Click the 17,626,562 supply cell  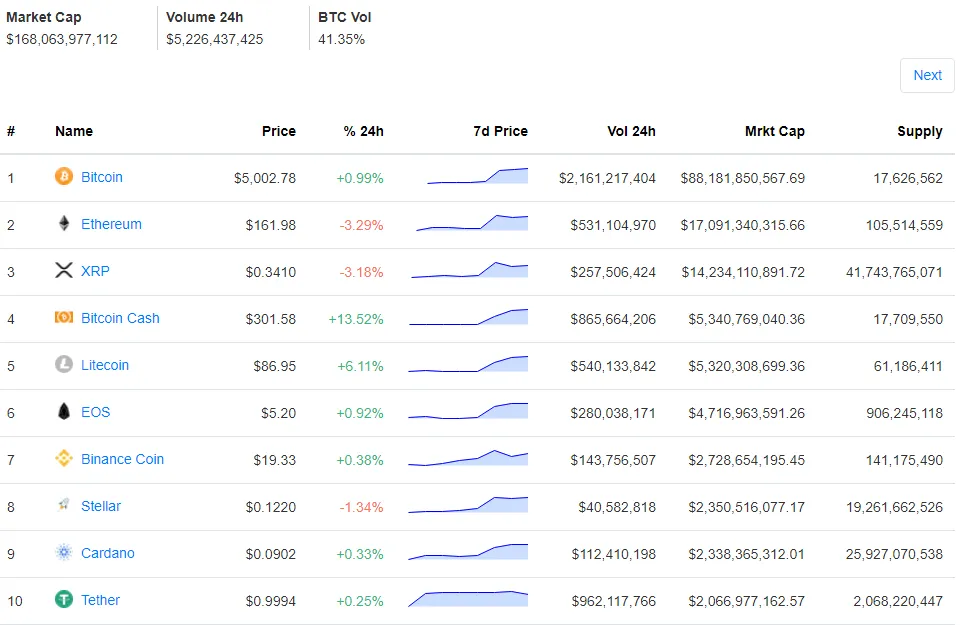(x=908, y=178)
